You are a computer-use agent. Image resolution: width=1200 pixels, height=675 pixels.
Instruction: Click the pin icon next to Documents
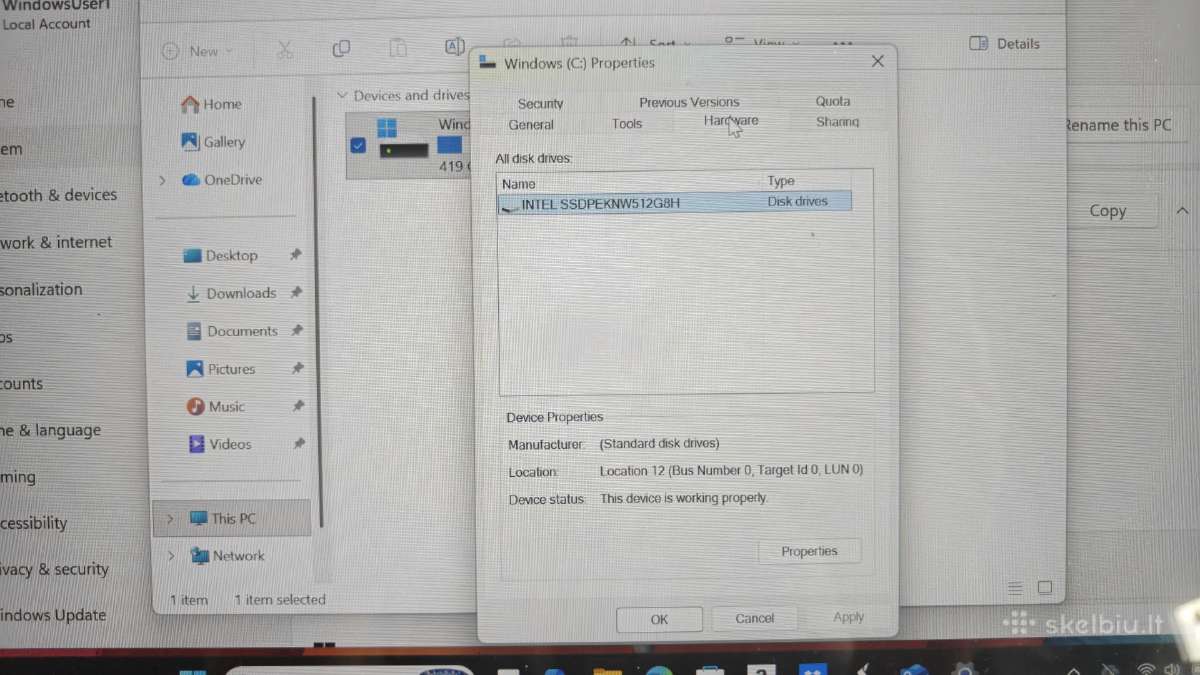(297, 330)
